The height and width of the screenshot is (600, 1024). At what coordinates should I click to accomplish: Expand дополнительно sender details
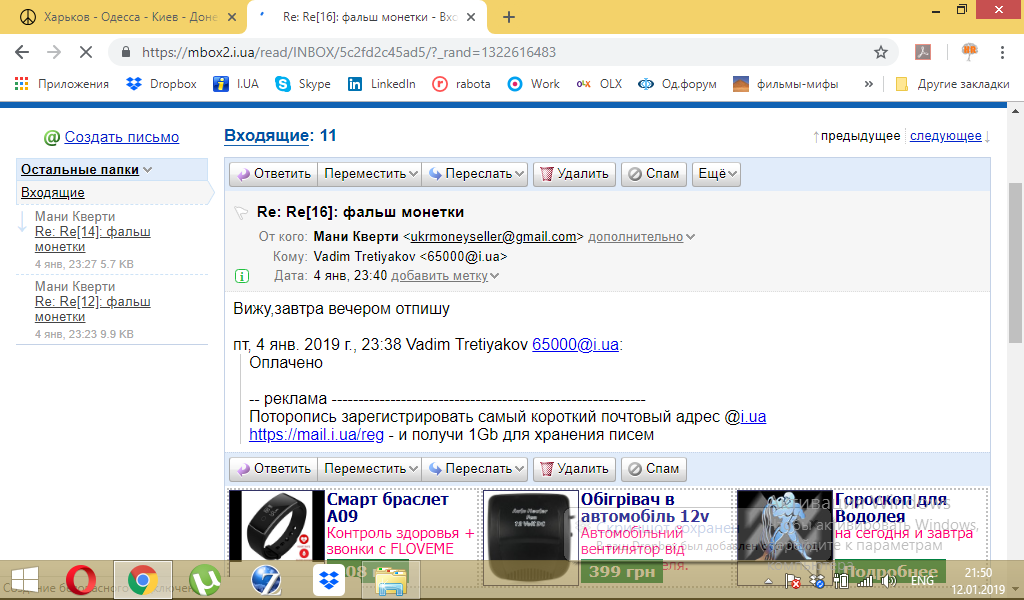pyautogui.click(x=641, y=237)
